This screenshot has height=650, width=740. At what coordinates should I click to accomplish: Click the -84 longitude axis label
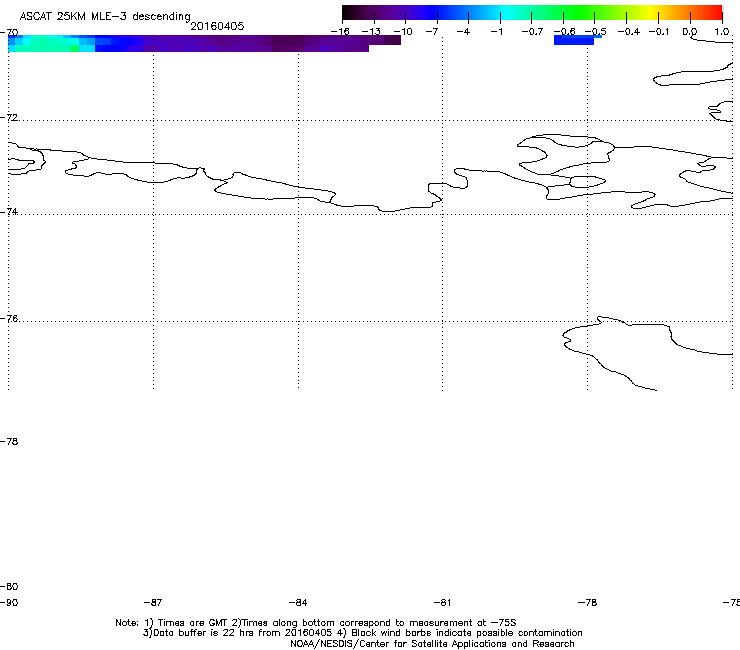[x=298, y=602]
